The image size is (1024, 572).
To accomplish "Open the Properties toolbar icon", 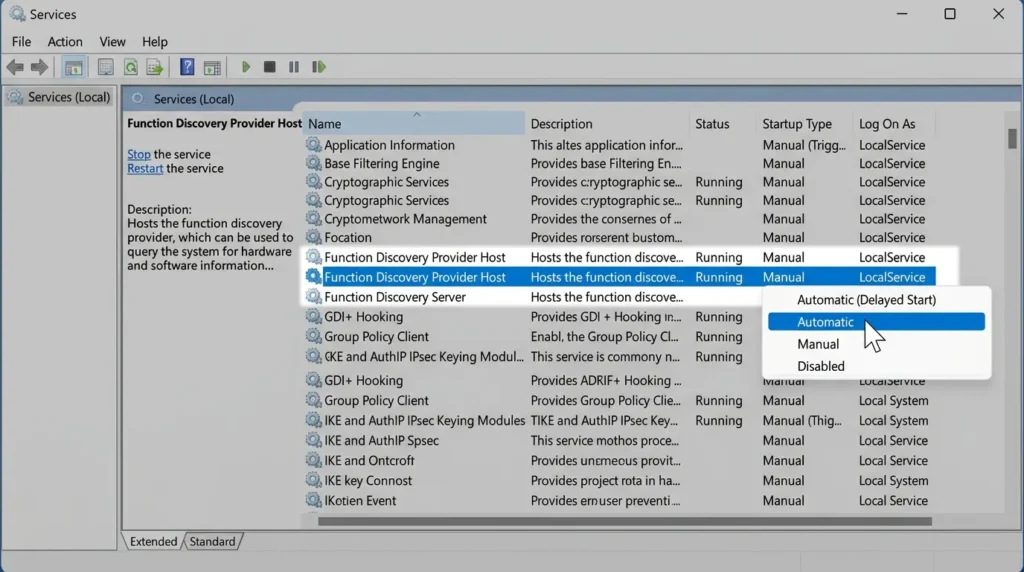I will (105, 67).
